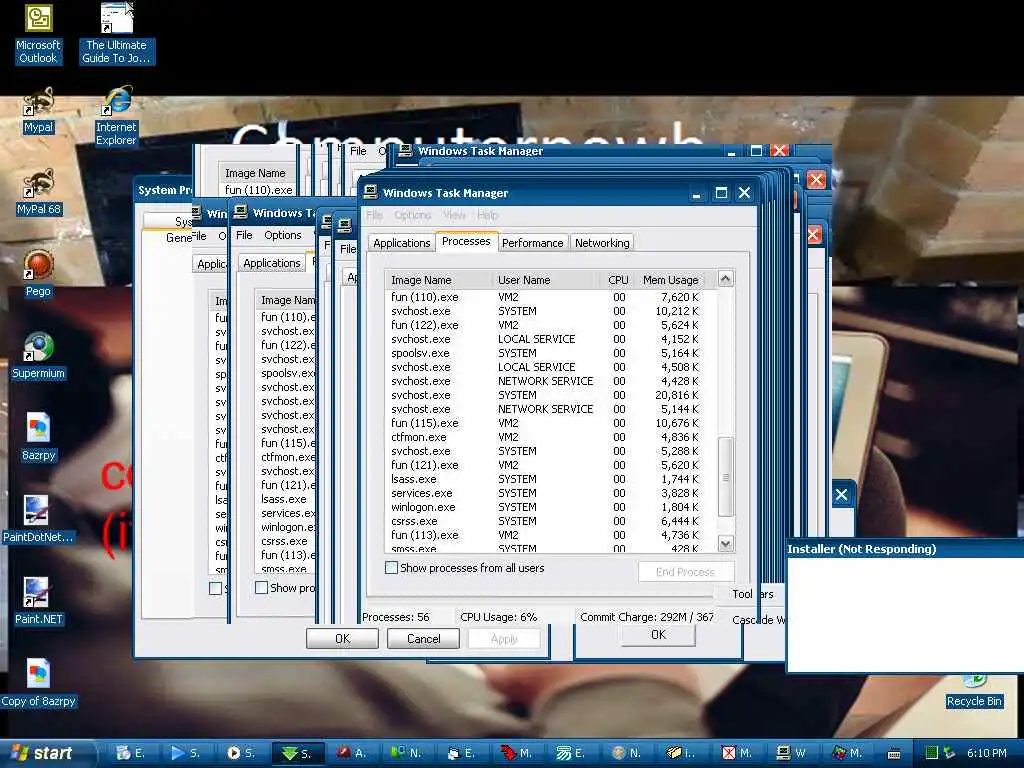Select the Mypal desktop icon

point(38,111)
